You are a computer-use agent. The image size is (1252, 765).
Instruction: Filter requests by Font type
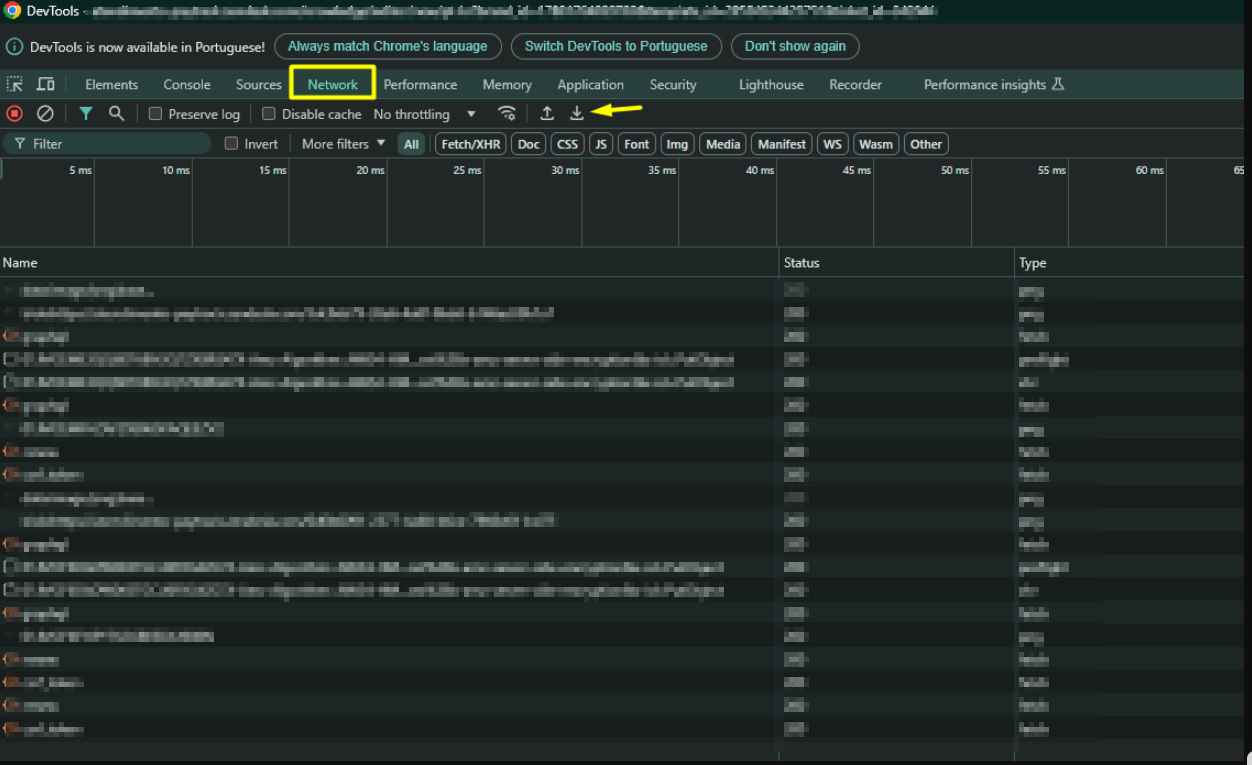(637, 144)
